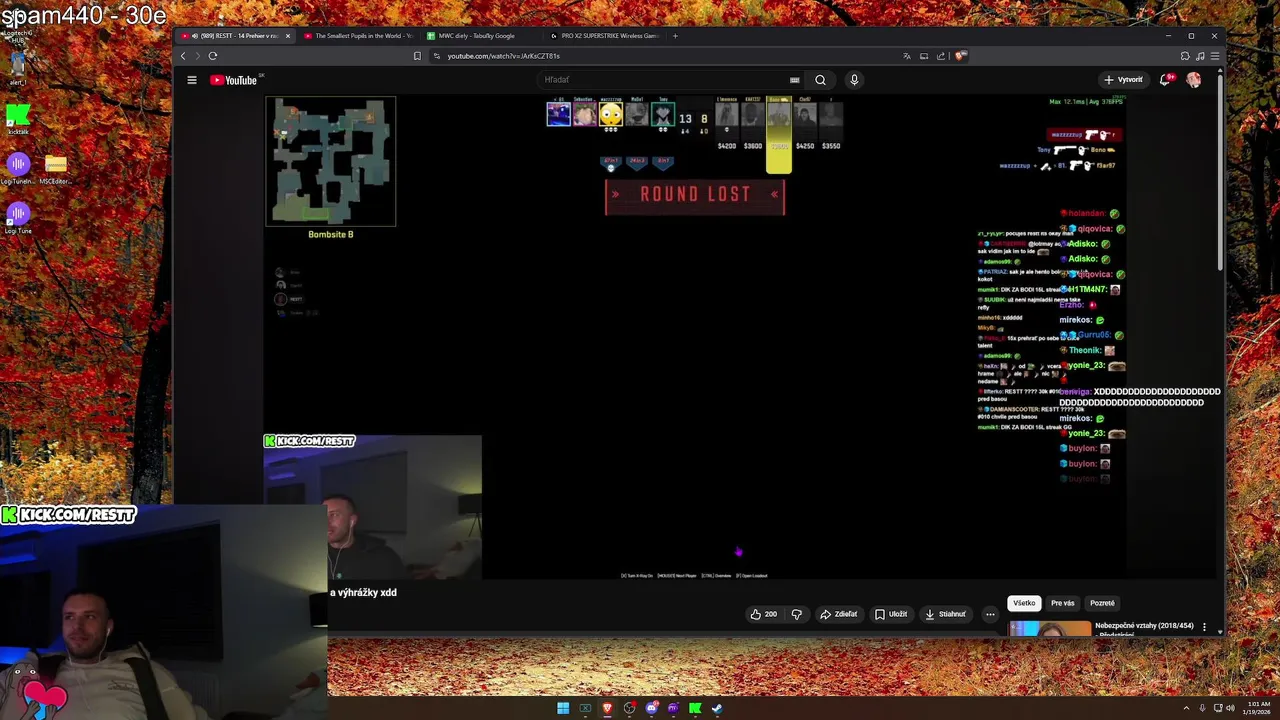This screenshot has height=720, width=1280.
Task: Open Discord from taskbar
Action: click(x=651, y=708)
